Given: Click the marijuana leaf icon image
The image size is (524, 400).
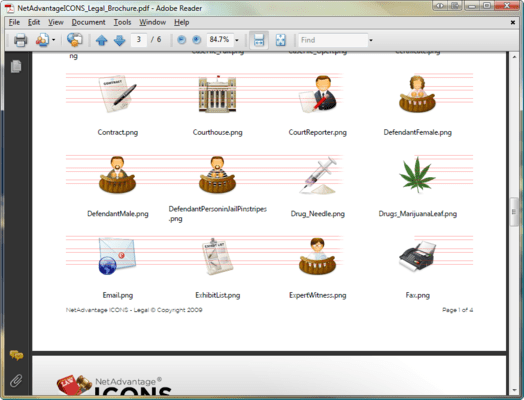Looking at the screenshot, I should click(x=417, y=175).
